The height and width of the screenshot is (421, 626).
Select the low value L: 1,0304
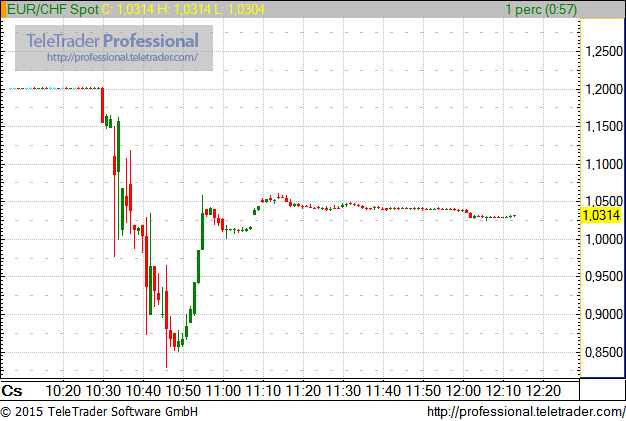(240, 9)
